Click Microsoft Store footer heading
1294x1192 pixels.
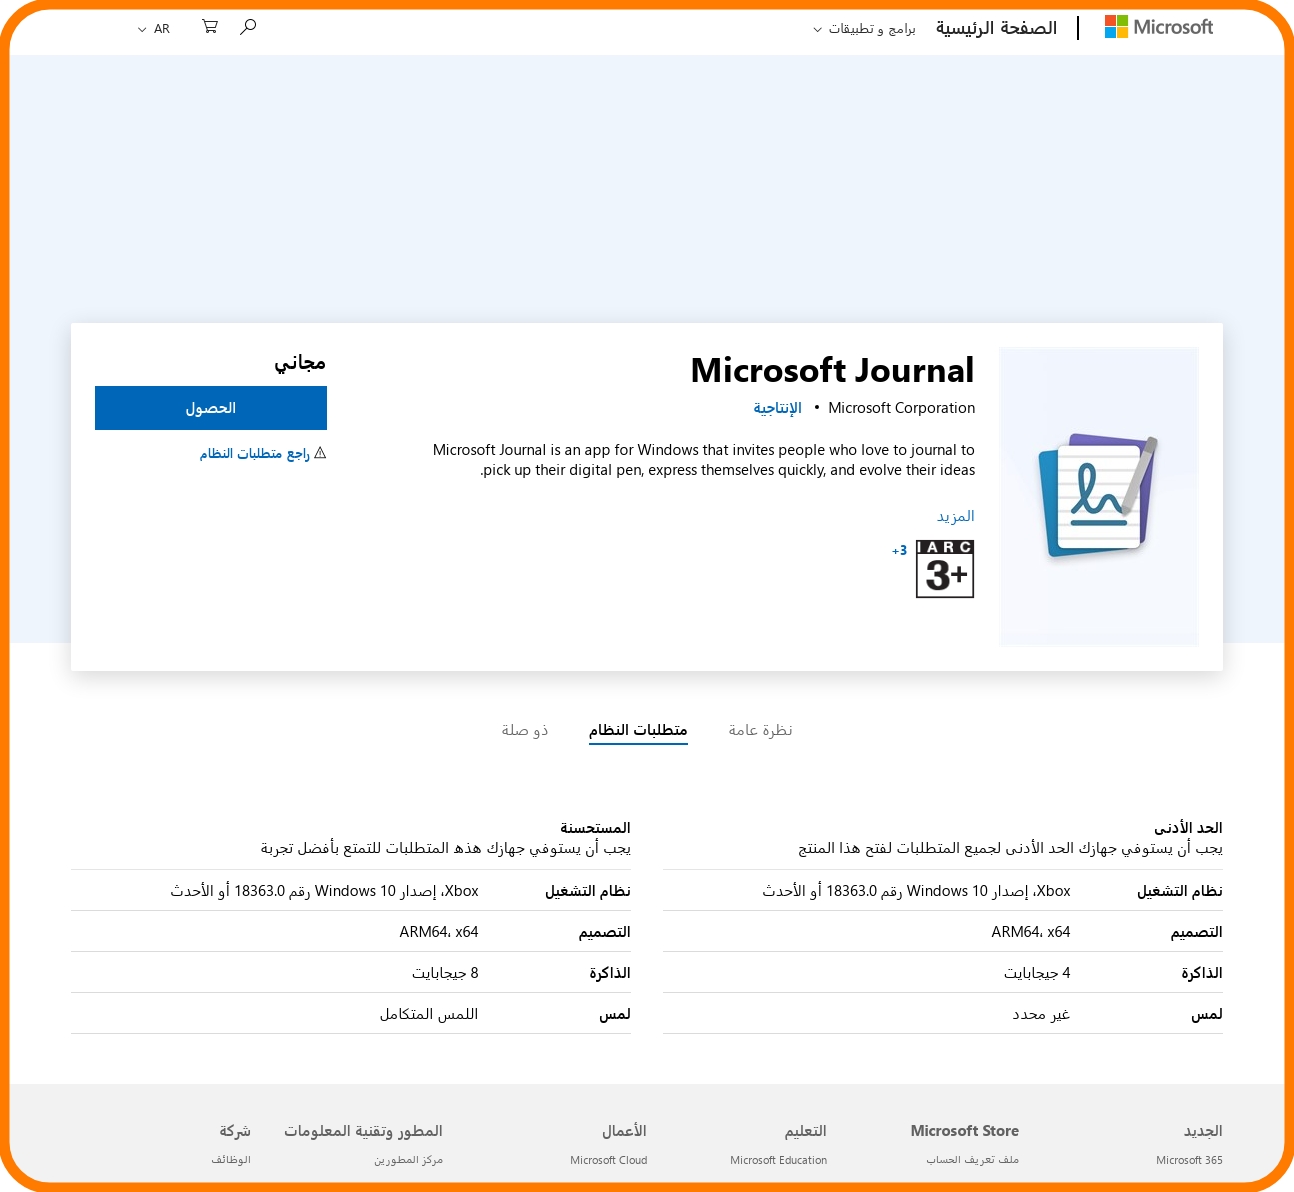click(x=964, y=1131)
